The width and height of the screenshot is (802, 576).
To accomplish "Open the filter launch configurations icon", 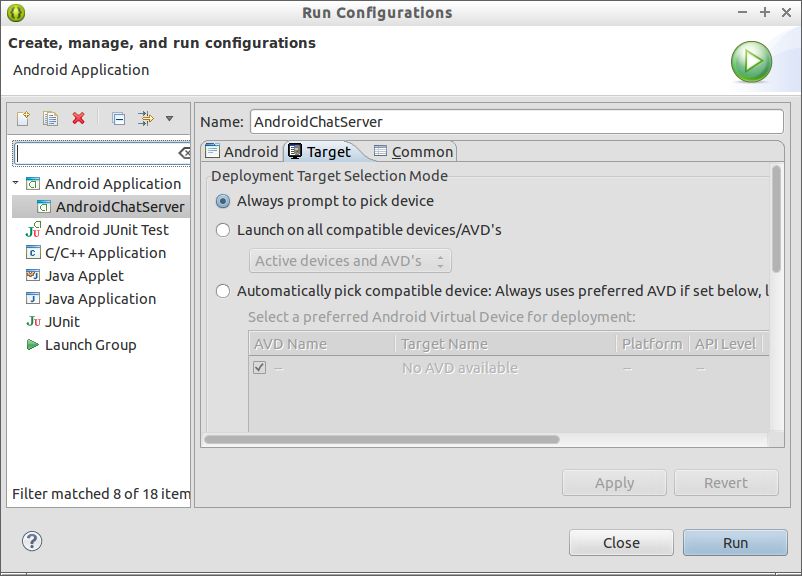I will [x=146, y=119].
